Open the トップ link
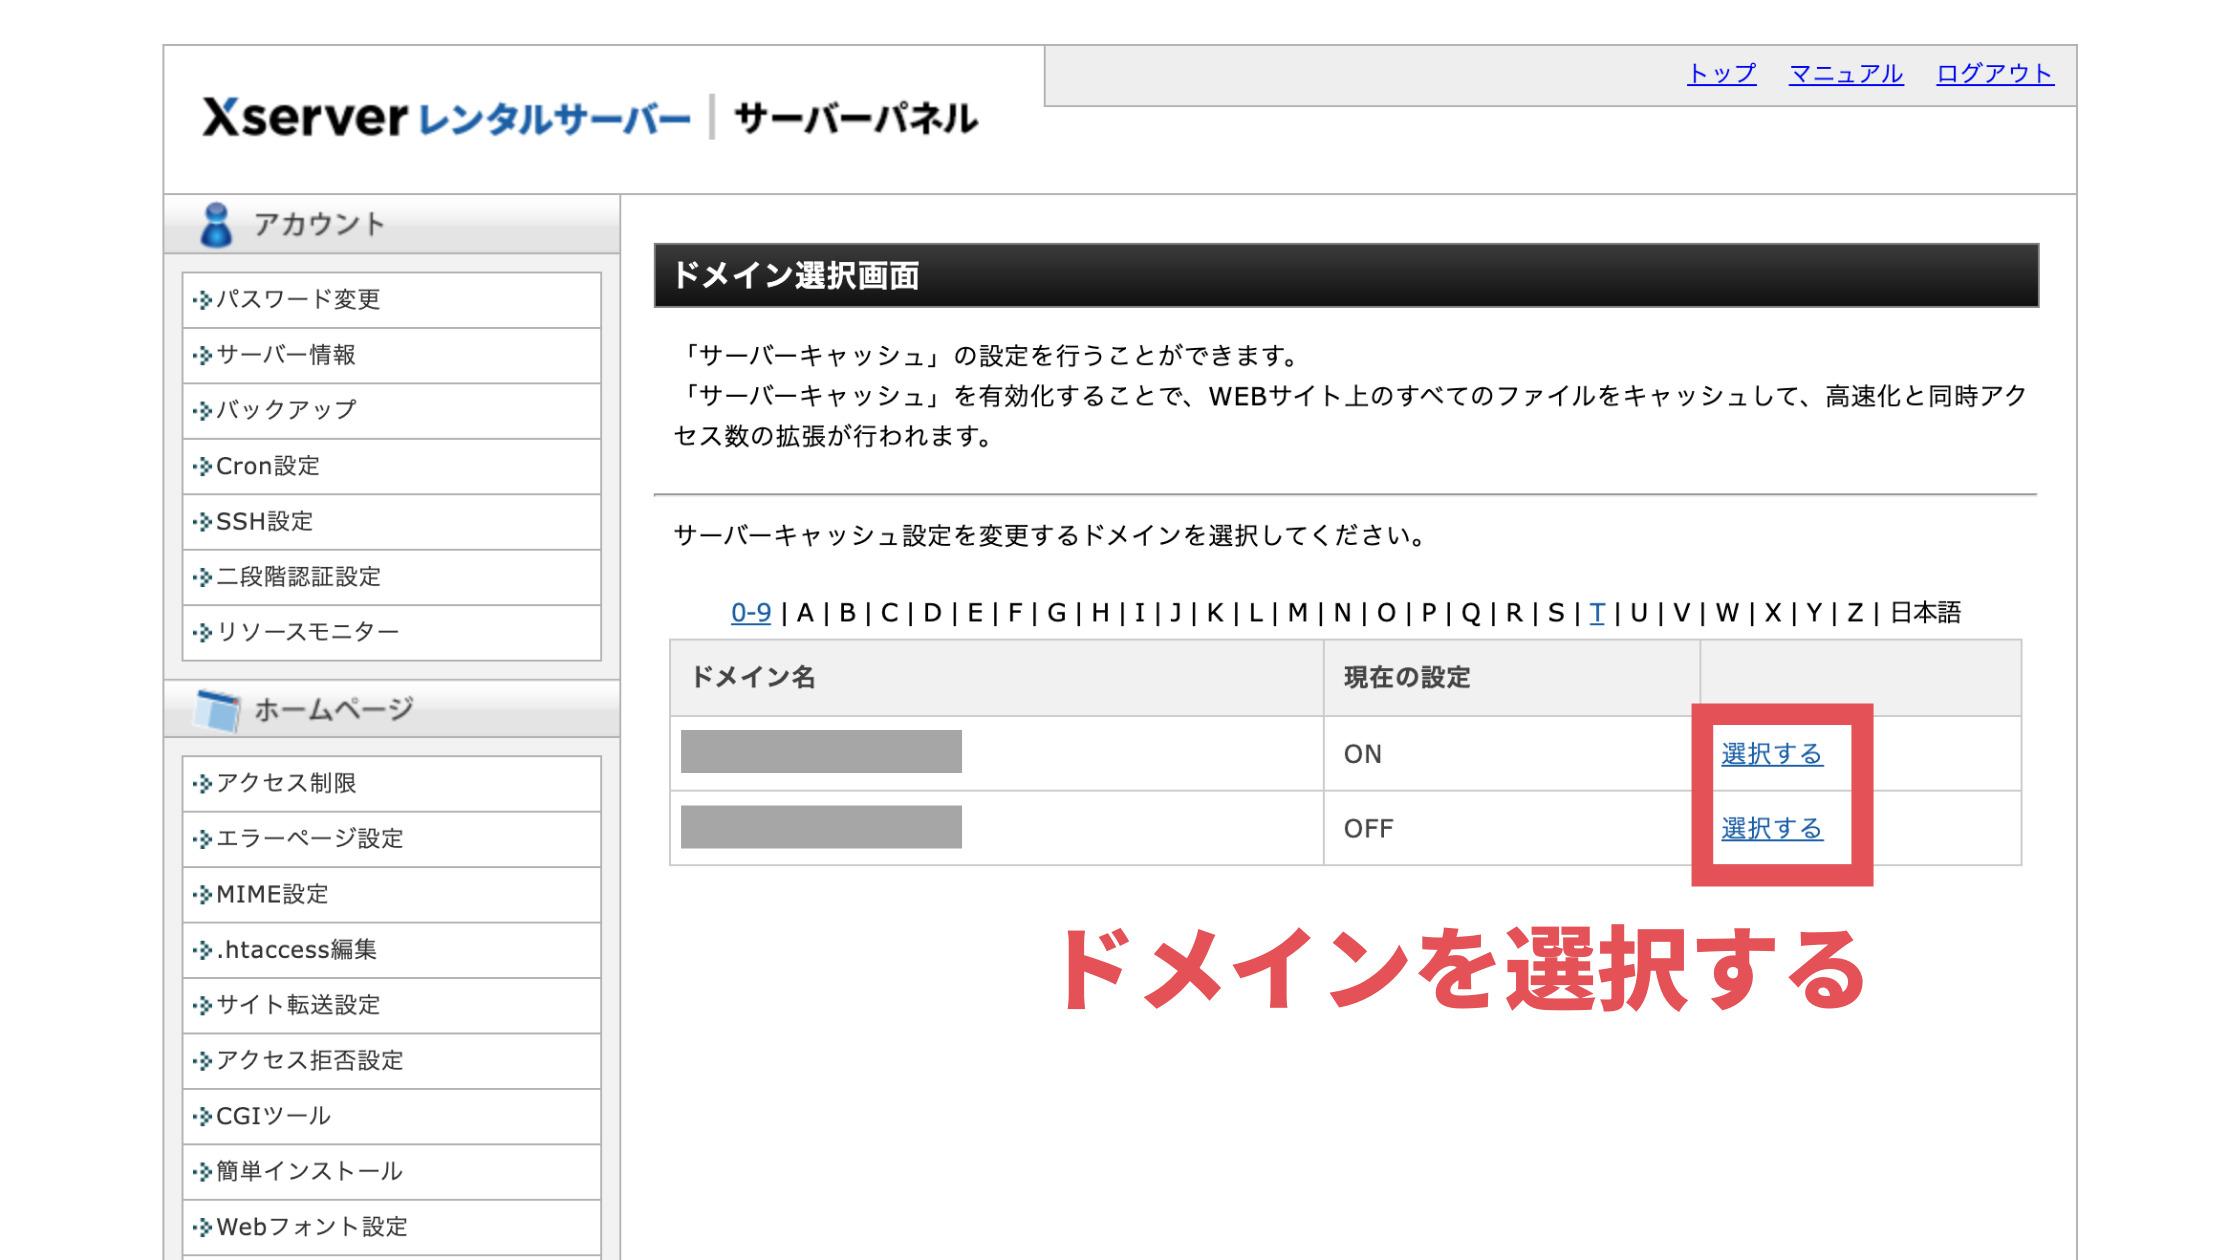This screenshot has height=1260, width=2240. click(1721, 73)
